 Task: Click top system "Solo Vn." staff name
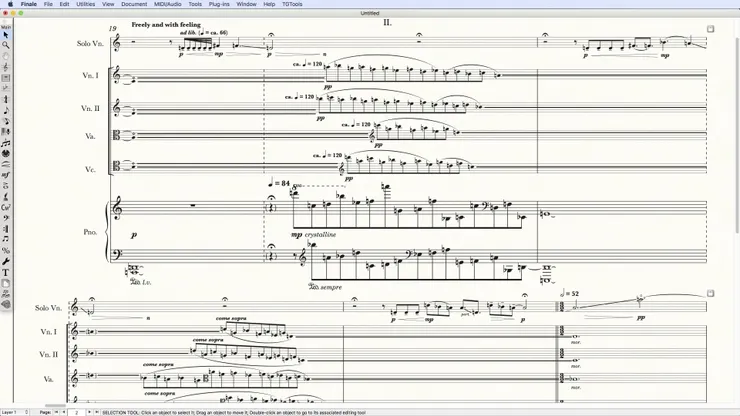[x=90, y=43]
